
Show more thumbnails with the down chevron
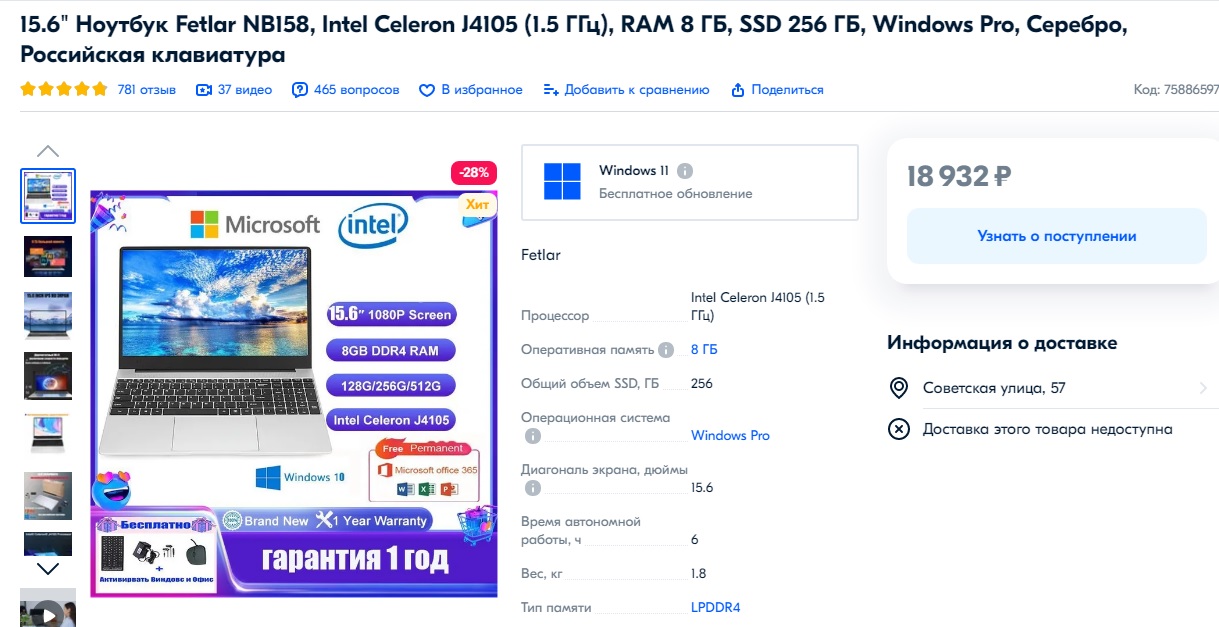(x=48, y=568)
